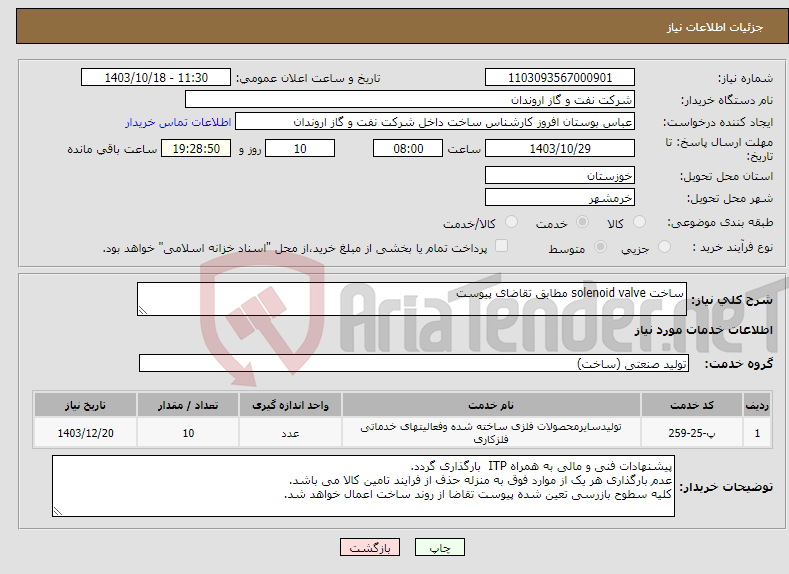The width and height of the screenshot is (789, 574).
Task: Click the buyer notes textarea mentioning ITP
Action: pos(363,486)
